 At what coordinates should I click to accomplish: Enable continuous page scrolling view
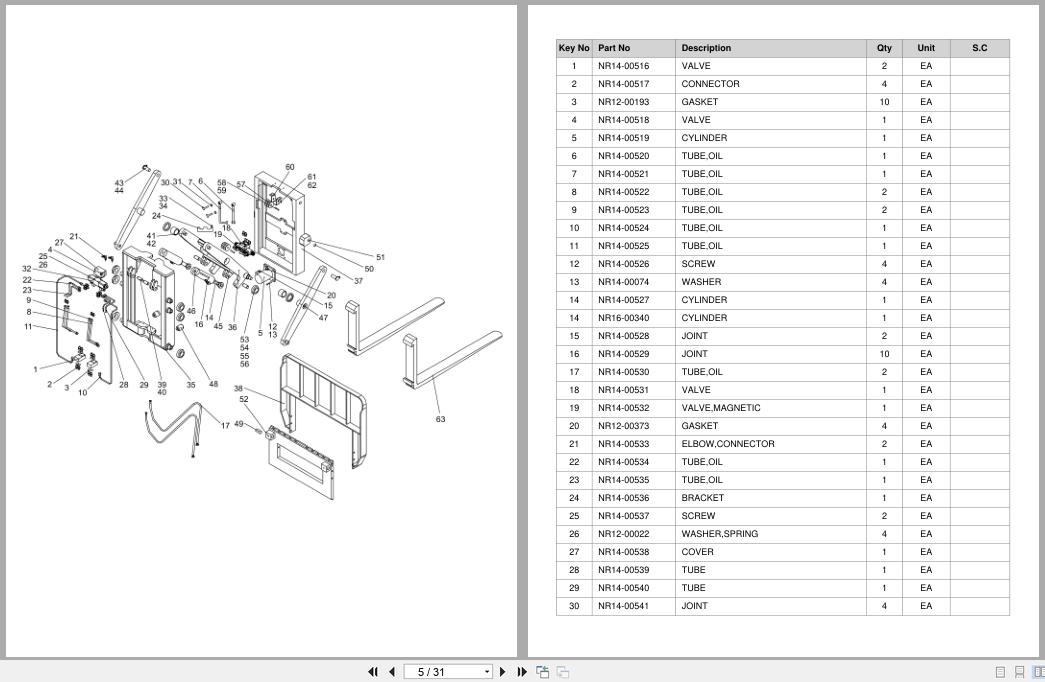1019,672
